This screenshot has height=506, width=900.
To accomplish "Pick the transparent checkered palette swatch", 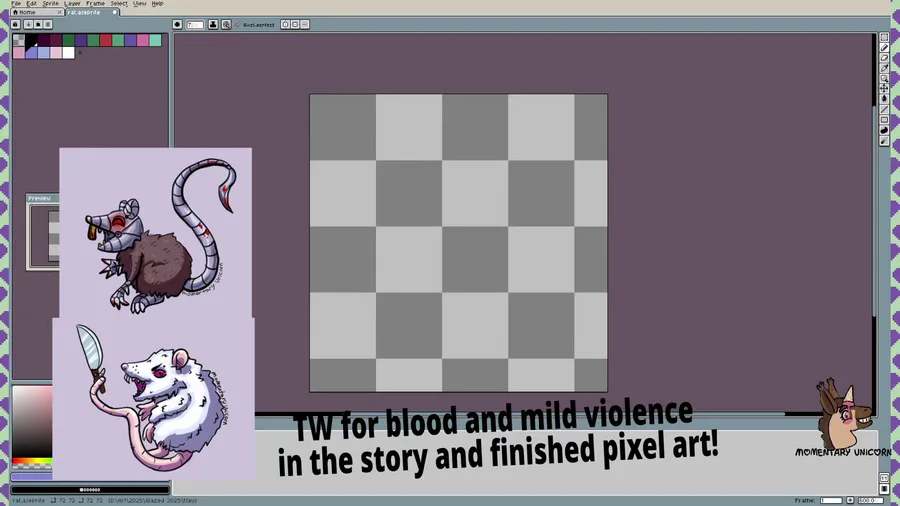I will (19, 40).
